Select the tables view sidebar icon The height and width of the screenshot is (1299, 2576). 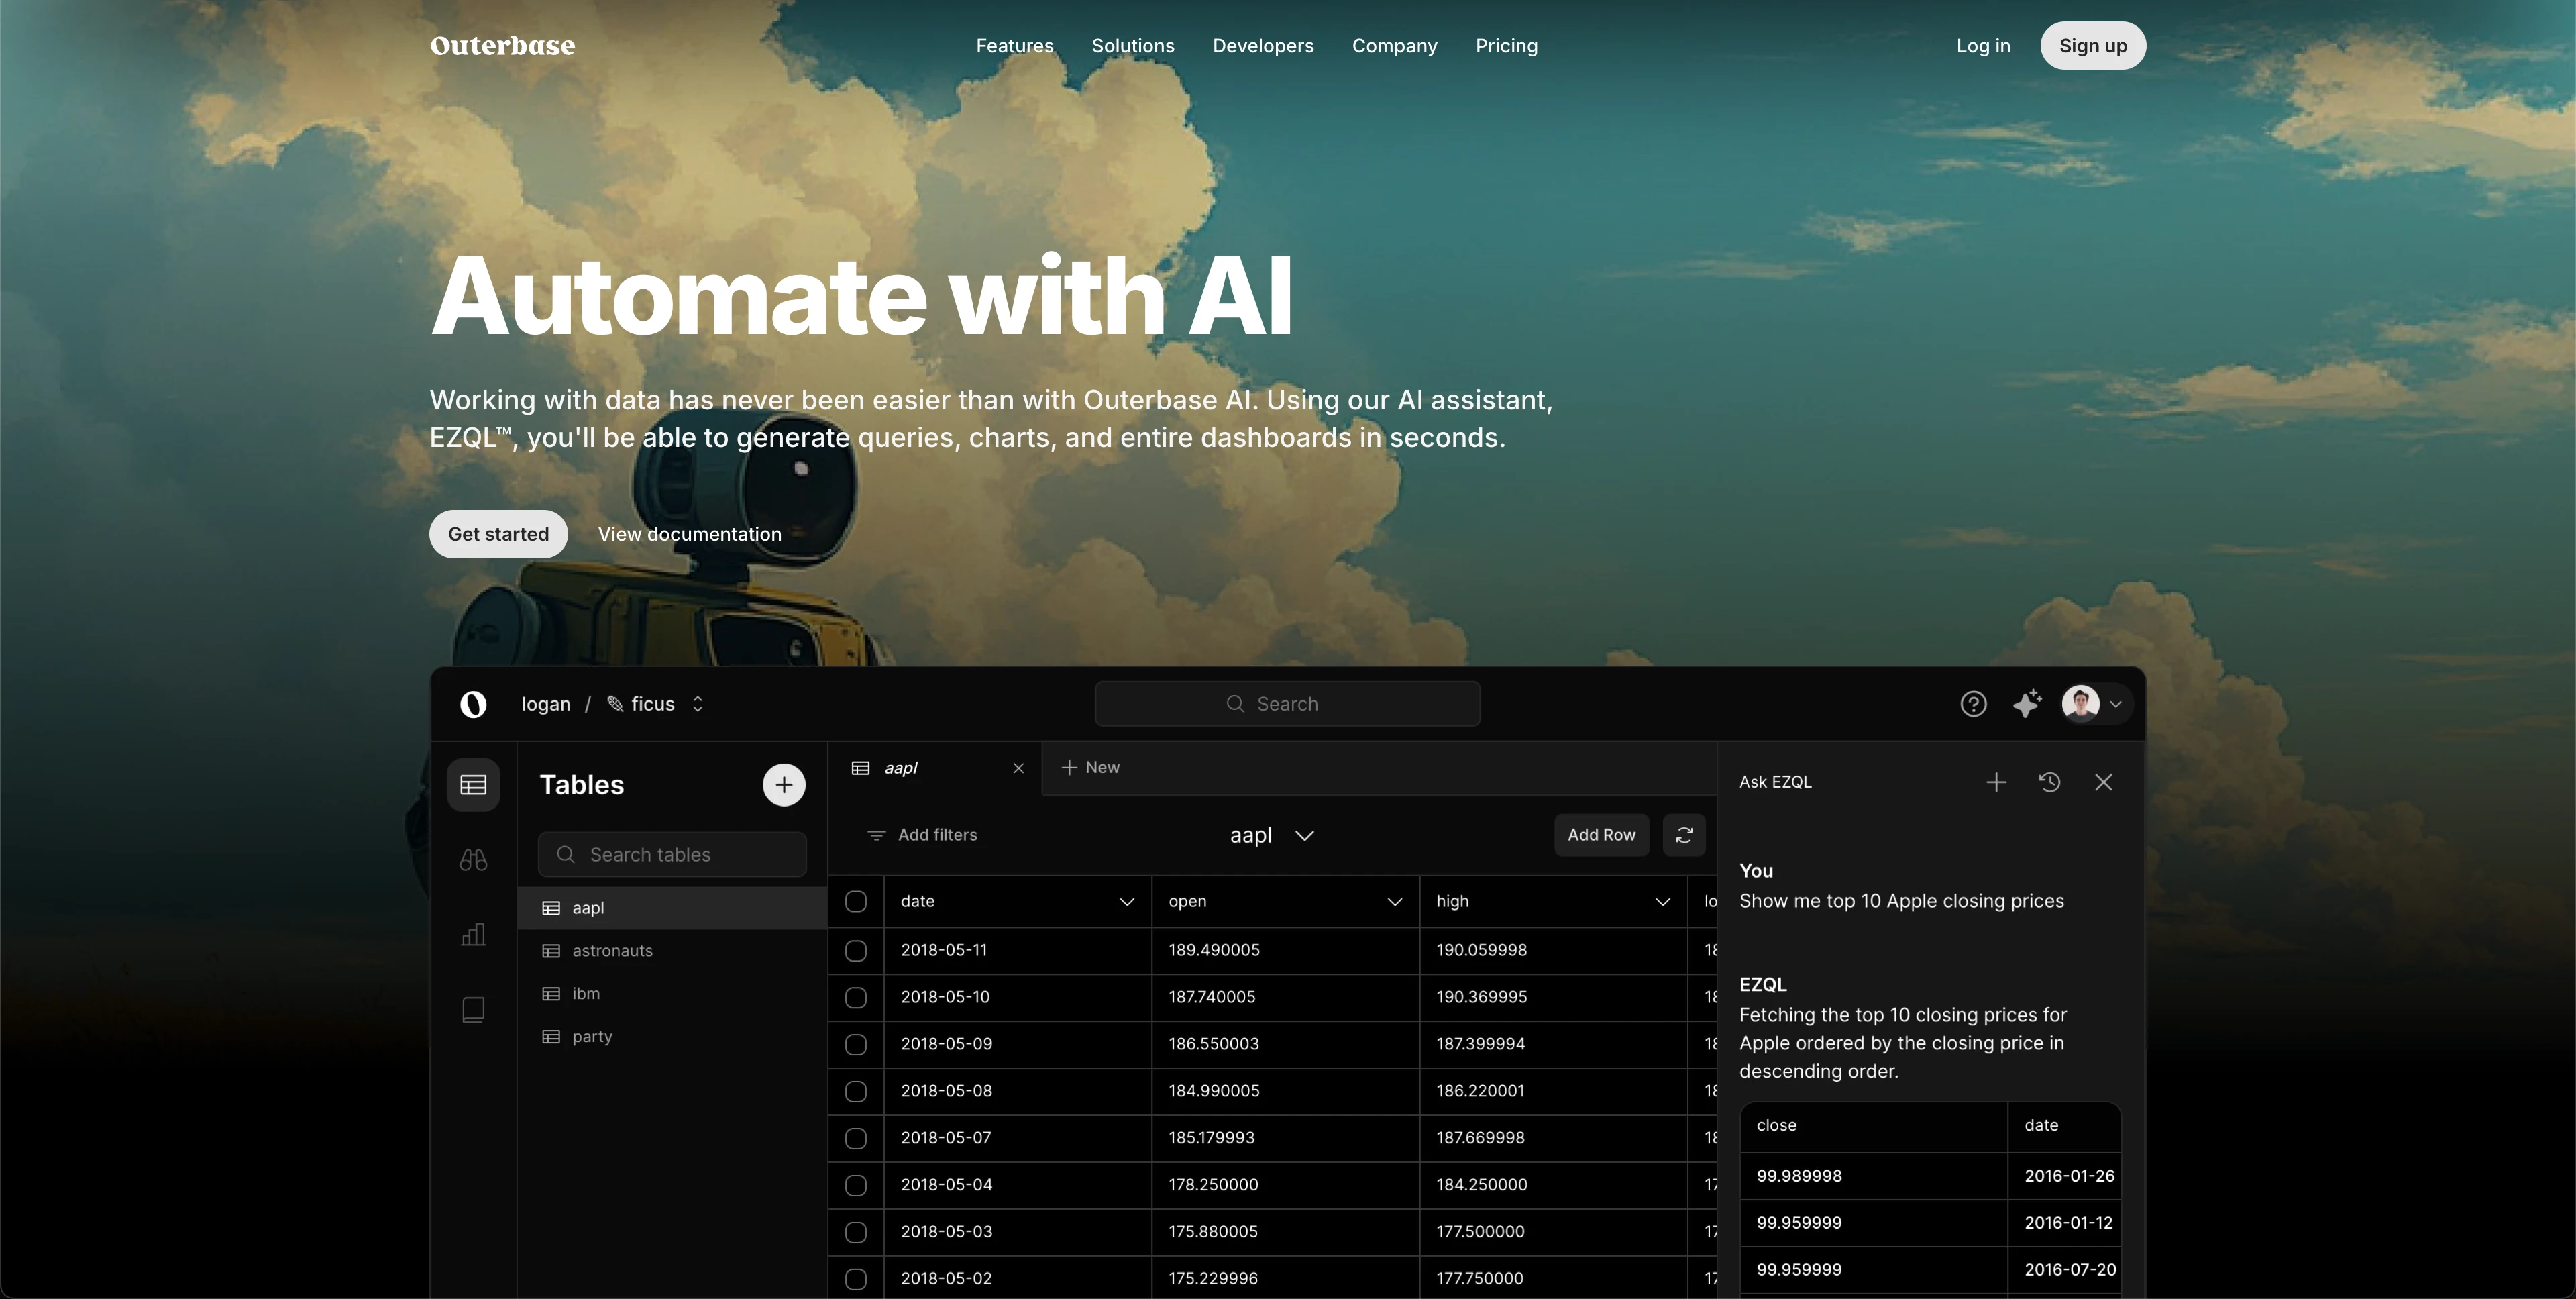coord(473,785)
